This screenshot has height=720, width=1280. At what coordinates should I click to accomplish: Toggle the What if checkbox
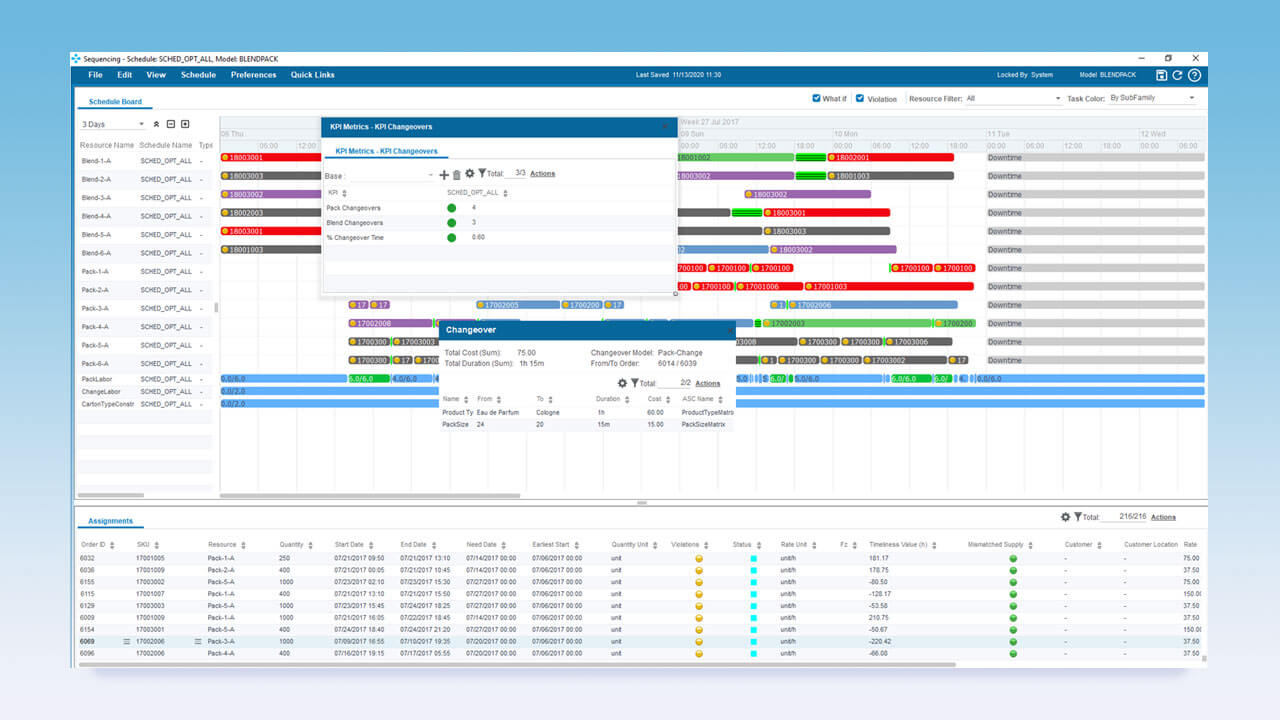(x=817, y=99)
